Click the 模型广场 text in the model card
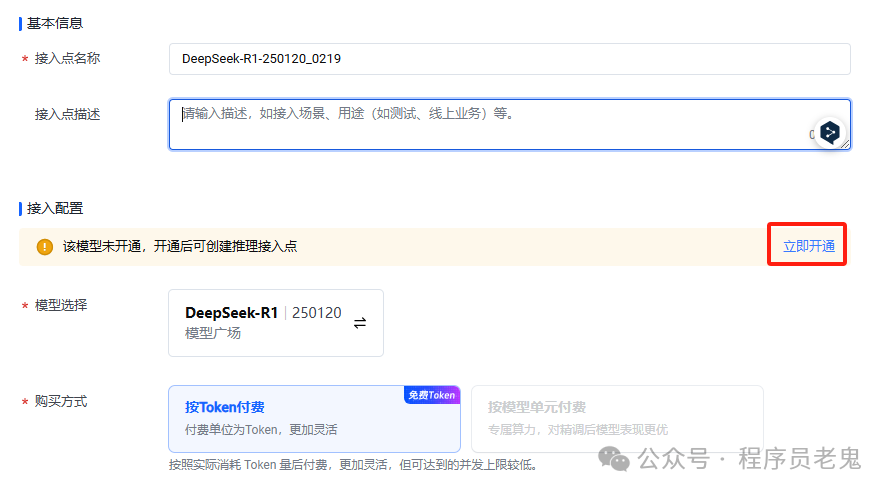Viewport: 890px width, 494px height. [x=213, y=333]
